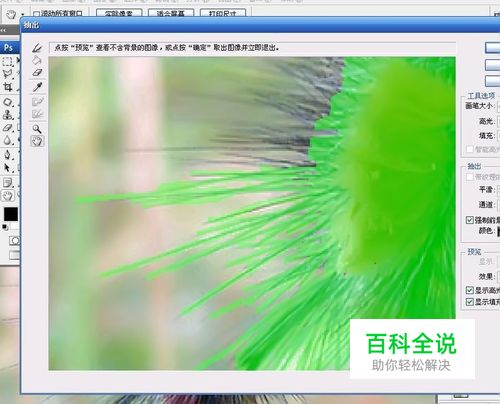
Task: Pick the Crop tool in Photoshop toolbar
Action: coord(7,87)
